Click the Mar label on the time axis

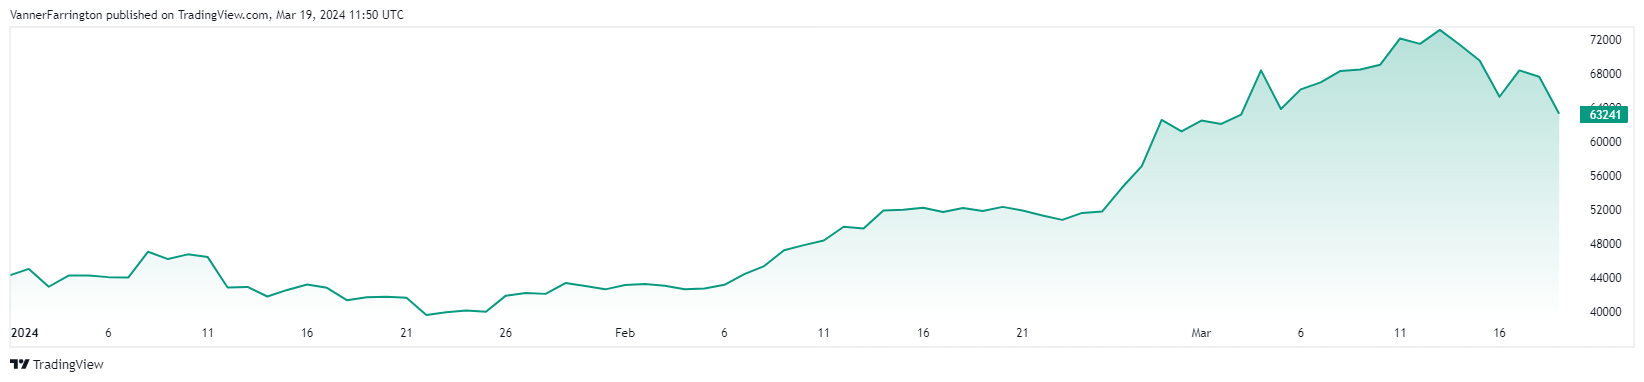click(1201, 333)
